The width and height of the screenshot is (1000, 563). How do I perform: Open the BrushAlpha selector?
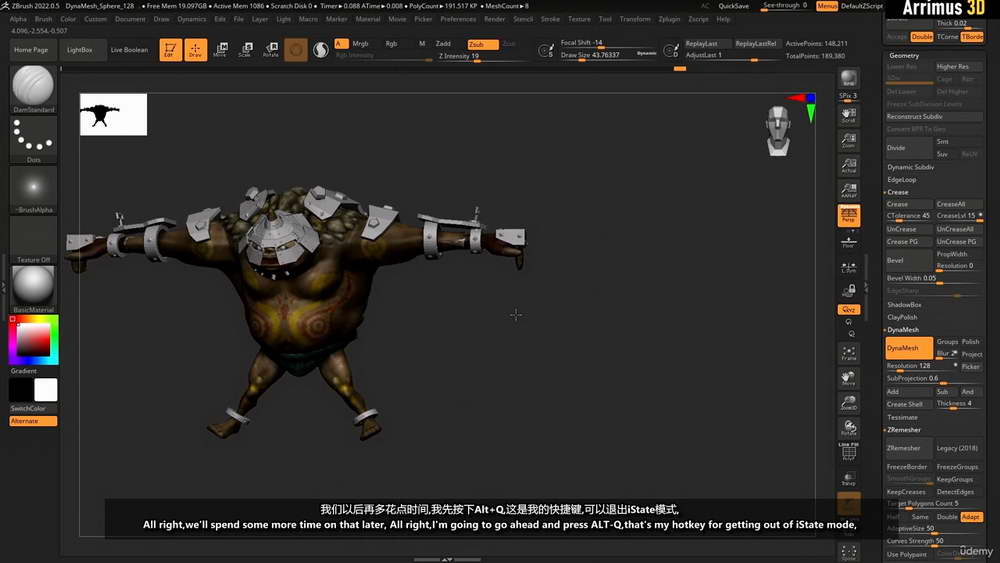coord(33,189)
